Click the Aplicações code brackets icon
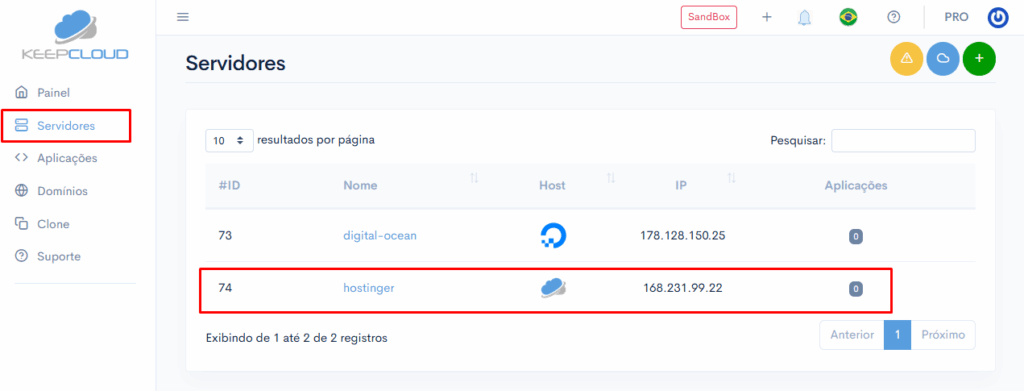This screenshot has width=1024, height=391. pos(22,157)
